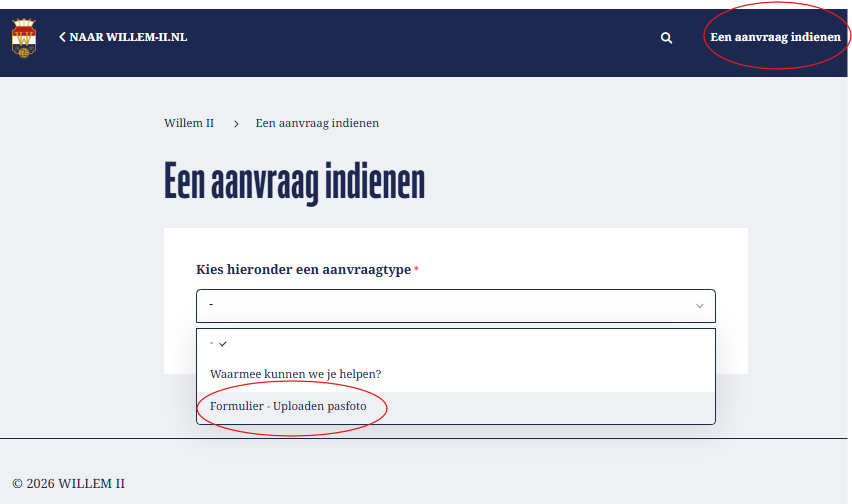The height and width of the screenshot is (504, 852).
Task: Click Een aanvraag indienen breadcrumb
Action: 317,123
